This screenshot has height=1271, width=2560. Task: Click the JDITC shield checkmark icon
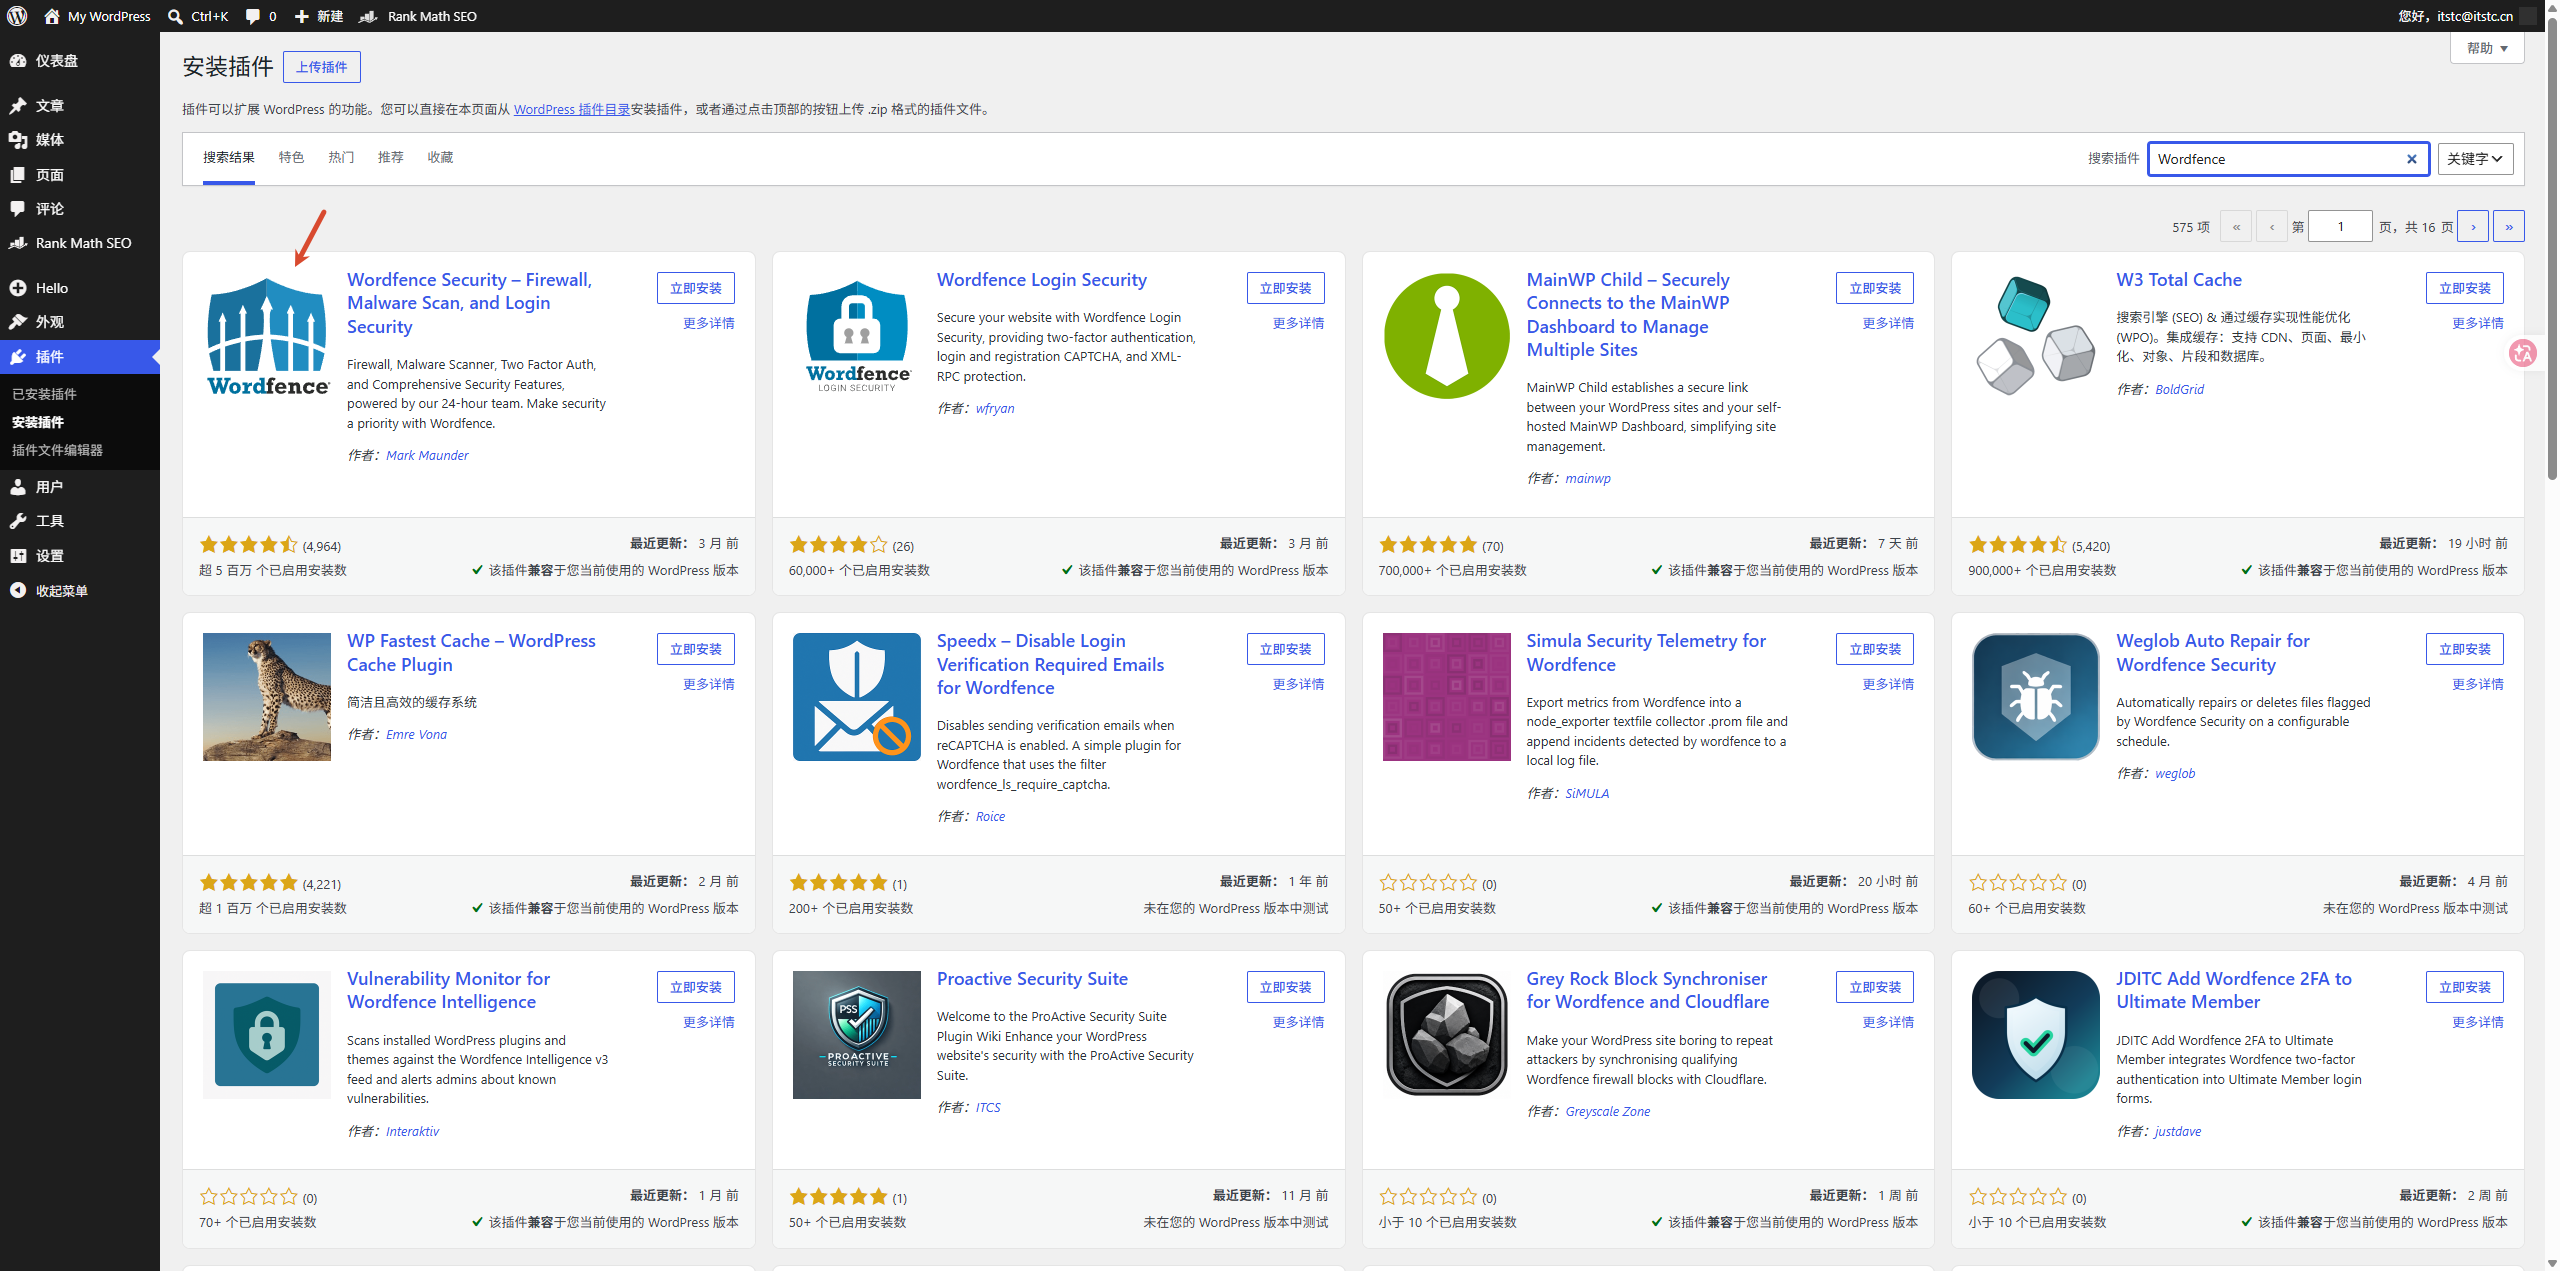coord(2036,1035)
